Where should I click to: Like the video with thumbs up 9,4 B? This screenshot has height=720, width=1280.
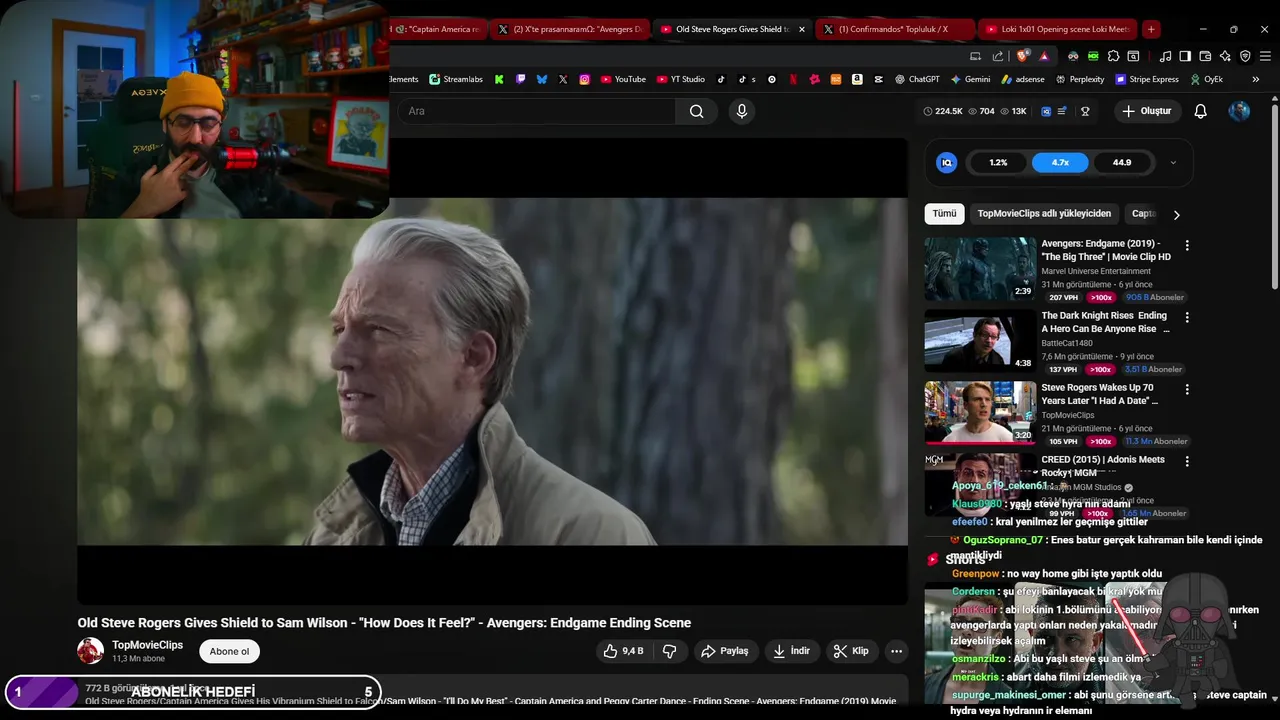point(622,651)
